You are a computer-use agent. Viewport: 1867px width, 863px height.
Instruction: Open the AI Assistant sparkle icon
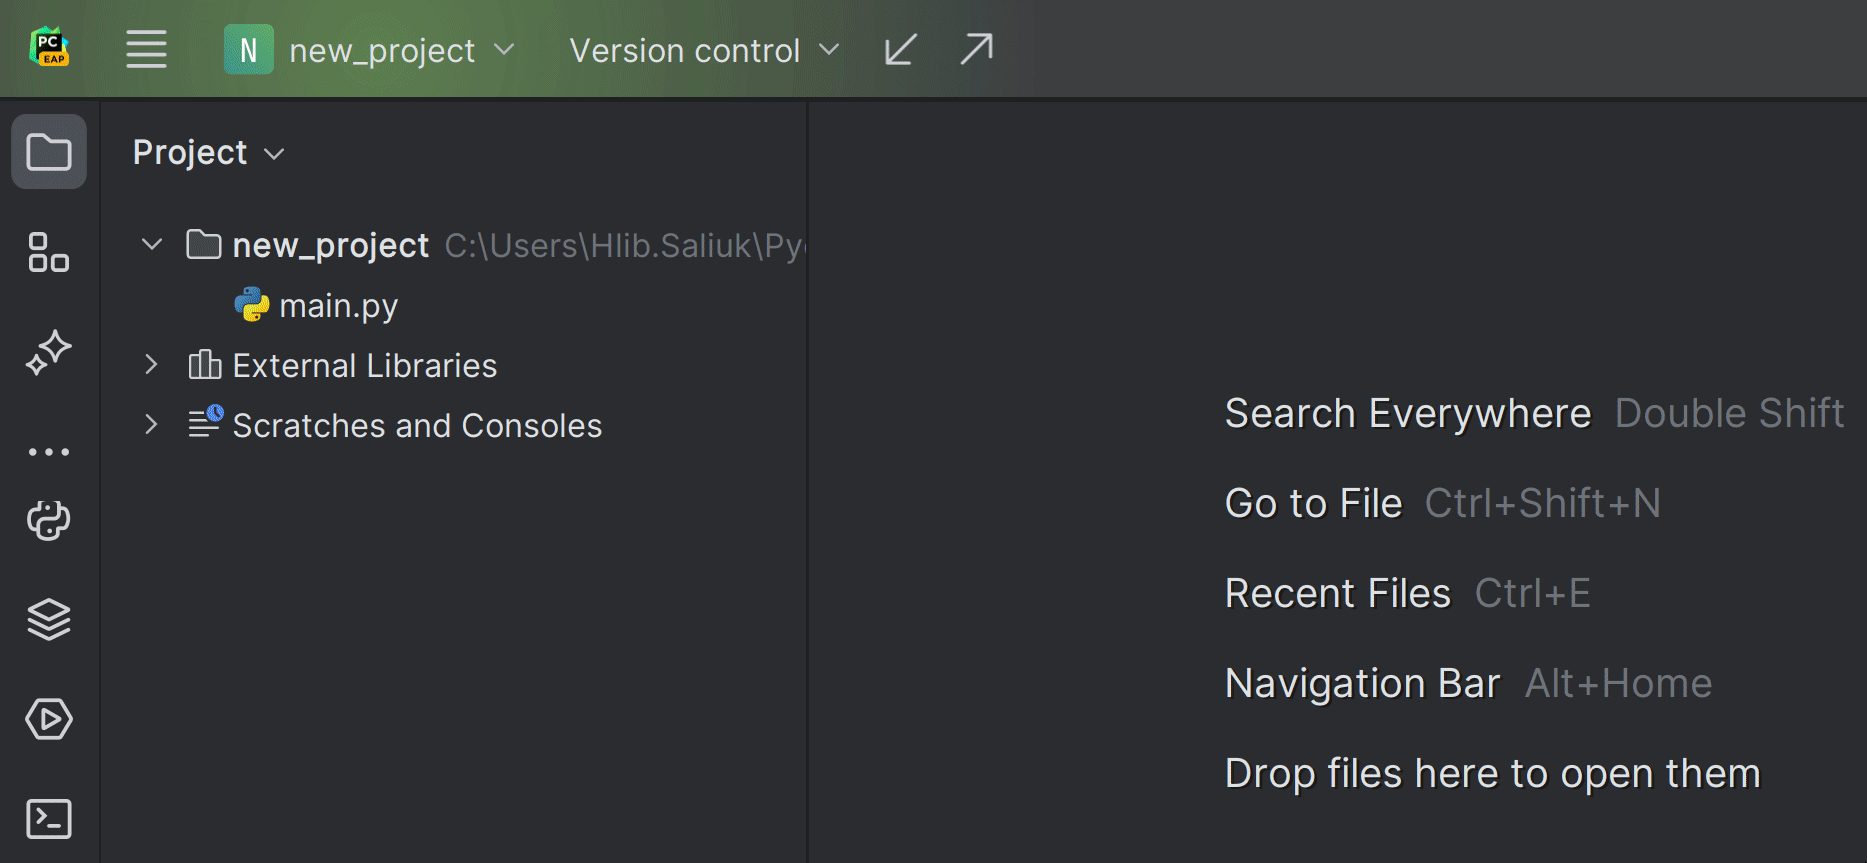pyautogui.click(x=49, y=352)
